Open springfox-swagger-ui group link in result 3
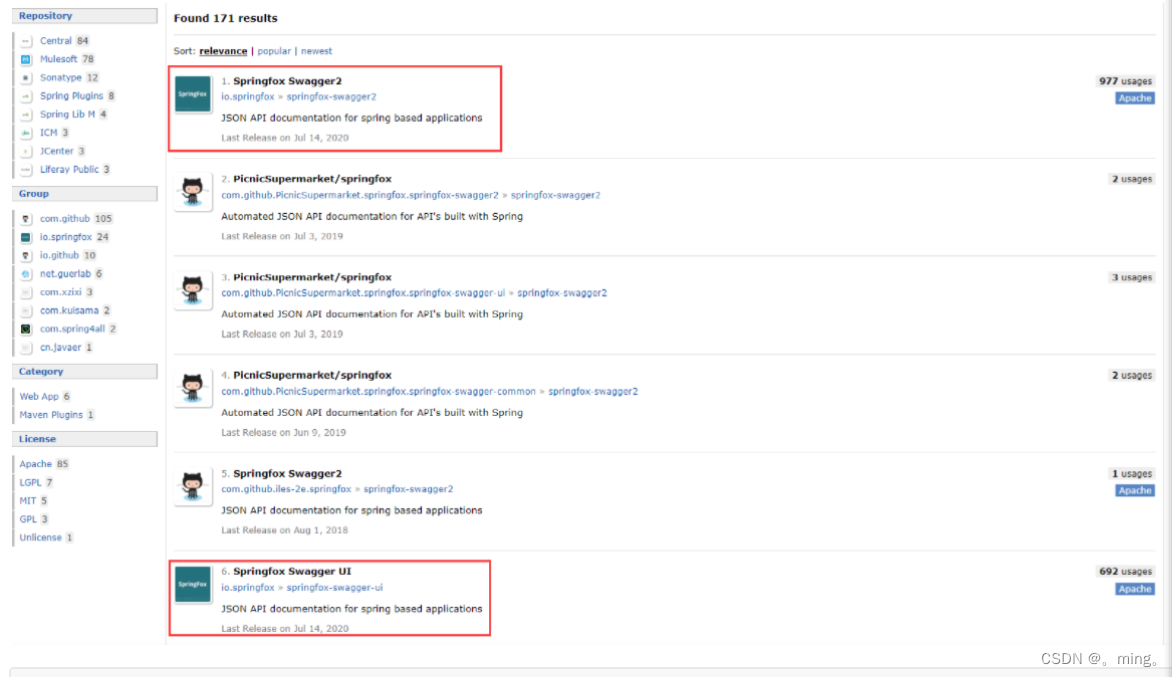Screen dimensions: 1172x677 point(363,293)
